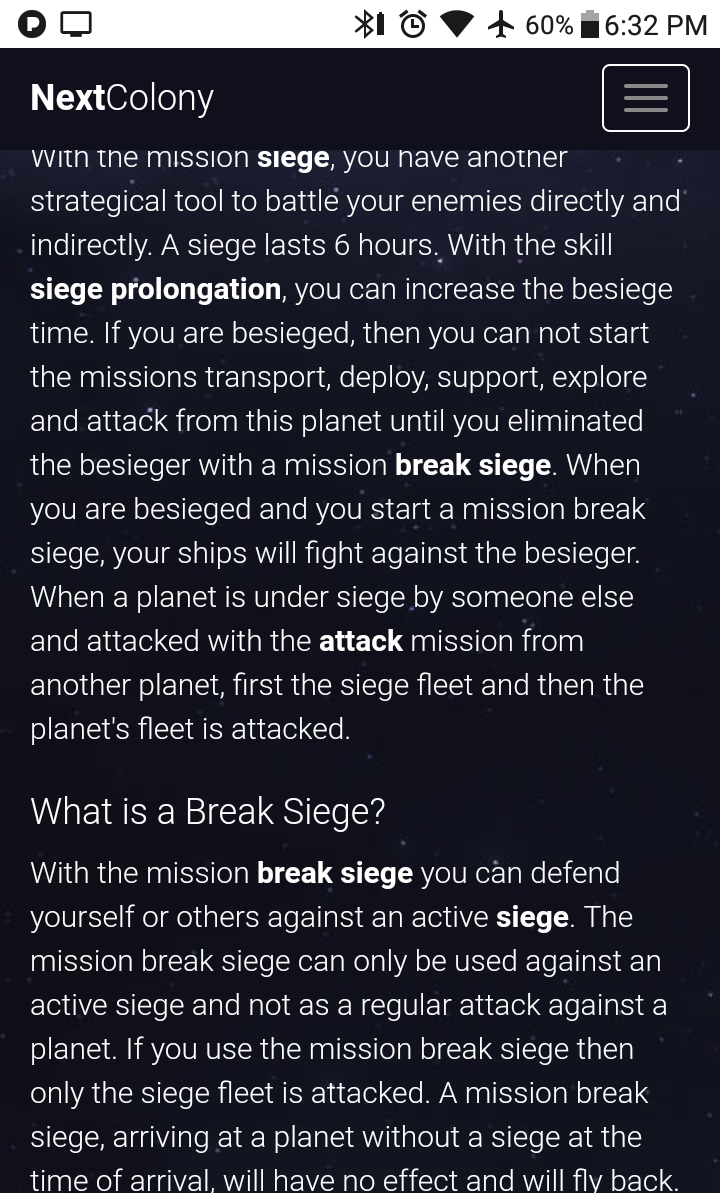This screenshot has width=720, height=1193.
Task: Tap the round P notification icon
Action: tap(31, 24)
